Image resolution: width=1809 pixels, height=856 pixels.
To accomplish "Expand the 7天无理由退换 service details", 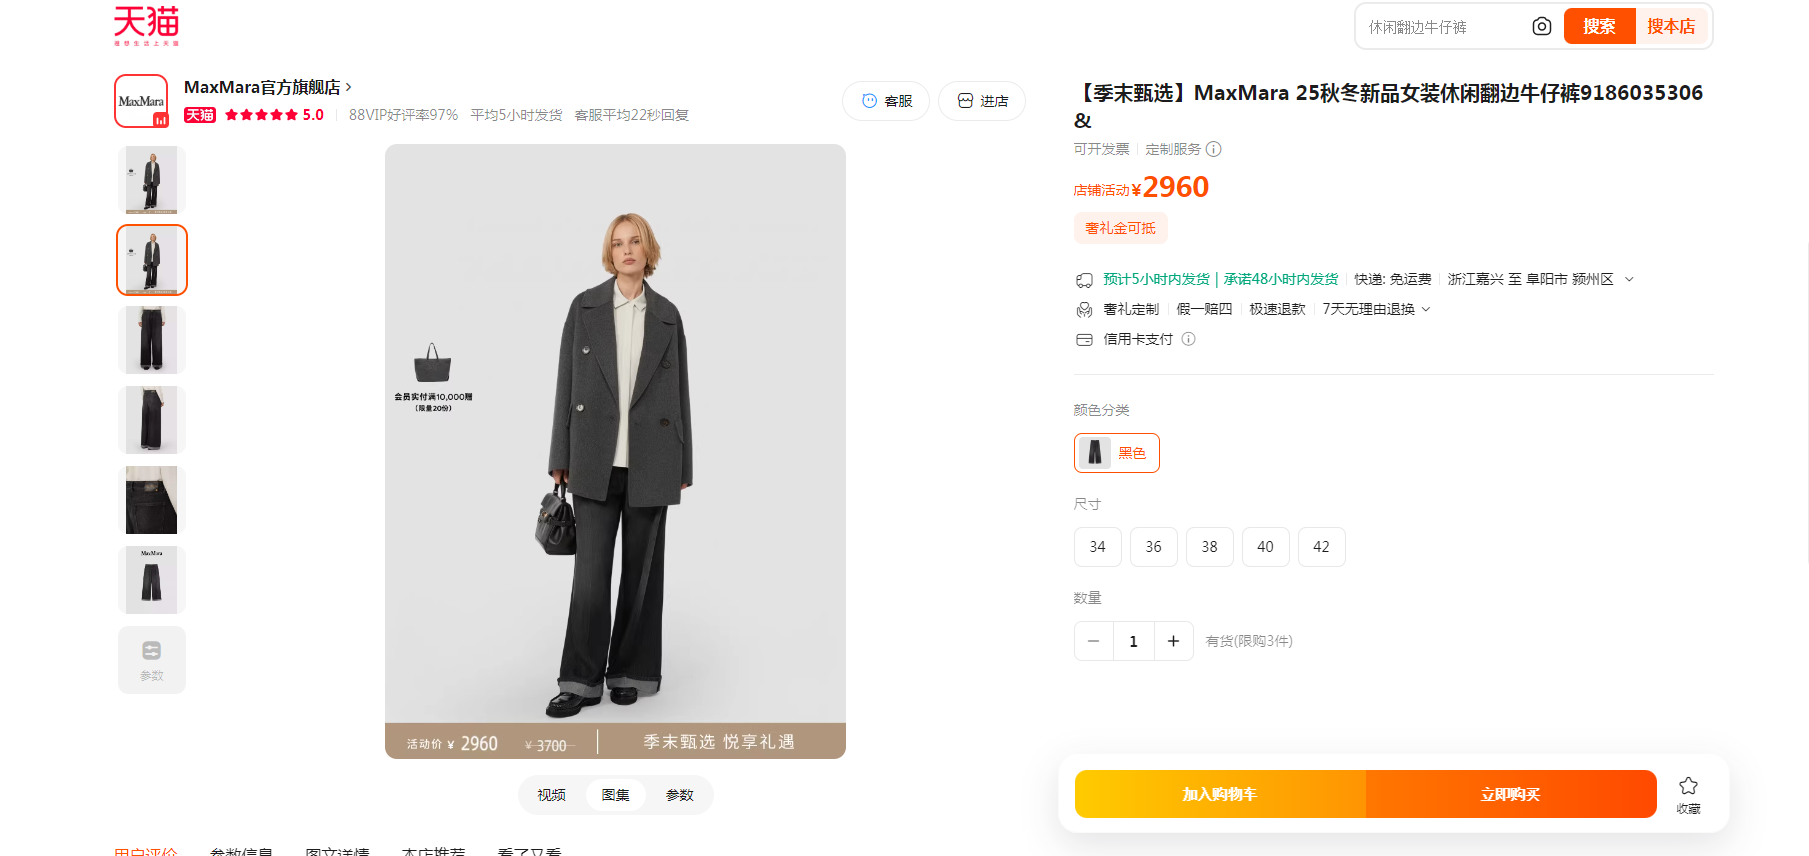I will pyautogui.click(x=1426, y=309).
